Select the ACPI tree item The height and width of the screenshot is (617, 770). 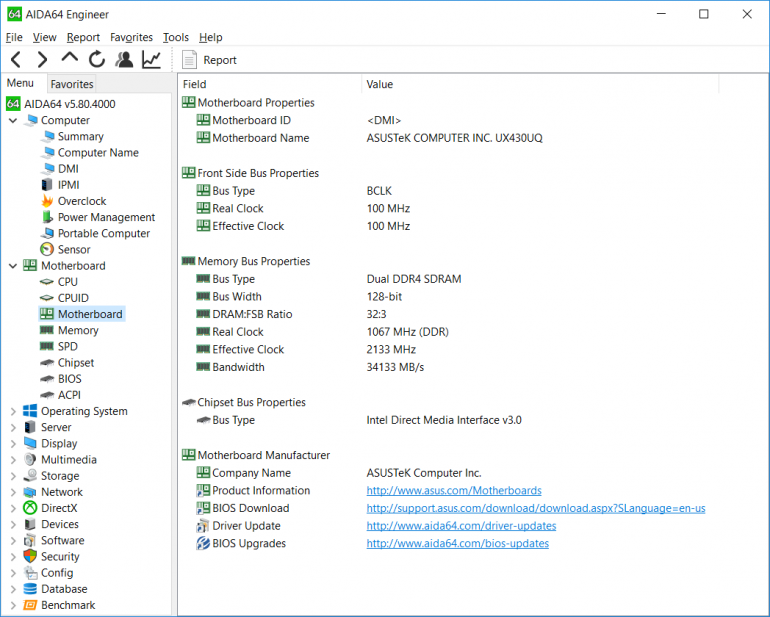click(x=69, y=395)
